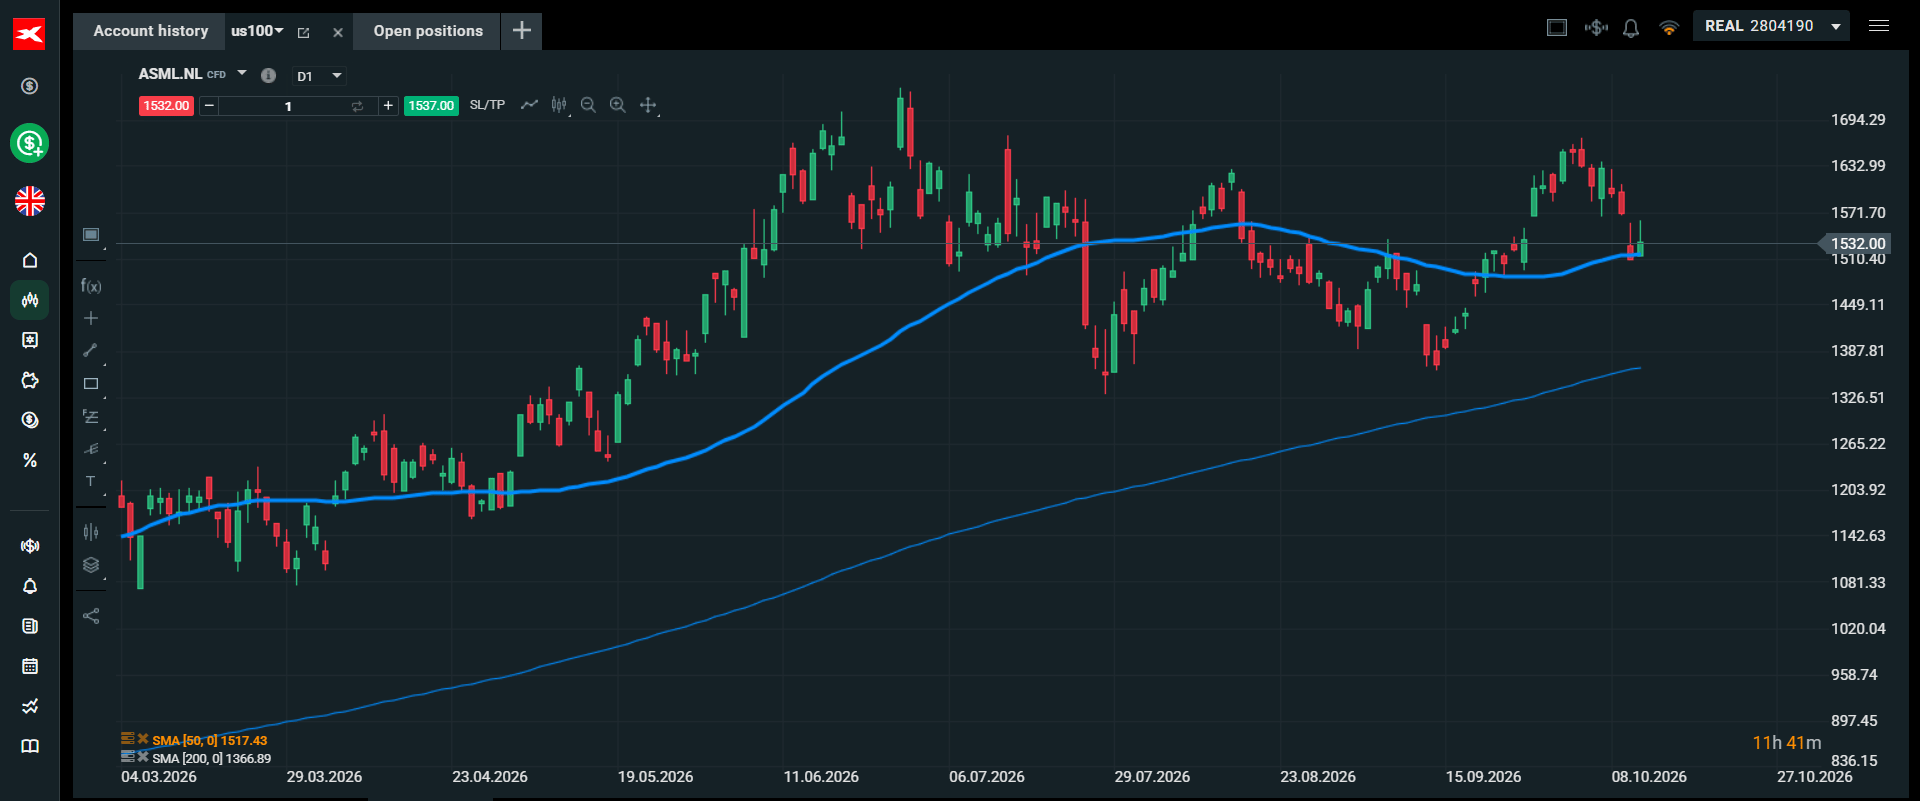
Task: Change language via the UK flag
Action: pos(30,201)
